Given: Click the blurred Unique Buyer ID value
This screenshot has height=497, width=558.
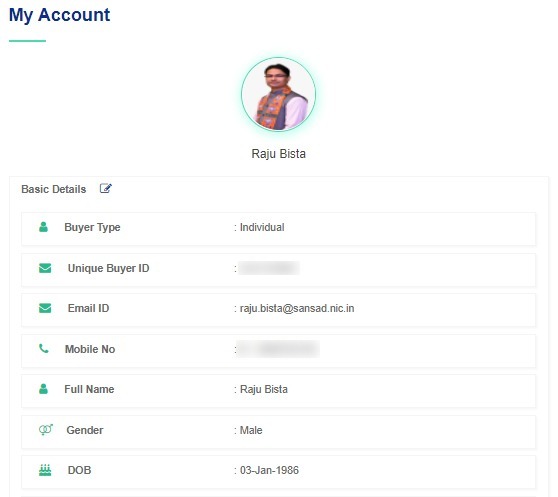Looking at the screenshot, I should coord(269,268).
